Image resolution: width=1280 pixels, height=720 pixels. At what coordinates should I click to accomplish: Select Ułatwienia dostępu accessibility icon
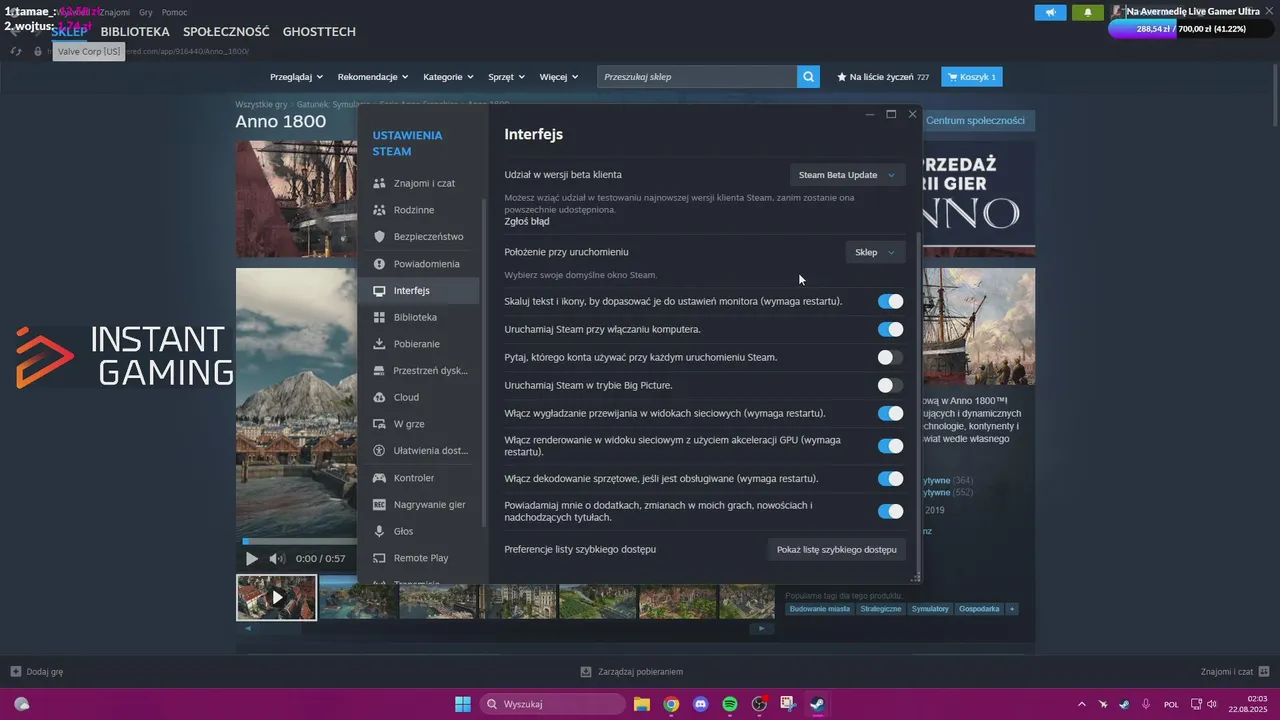tap(379, 450)
